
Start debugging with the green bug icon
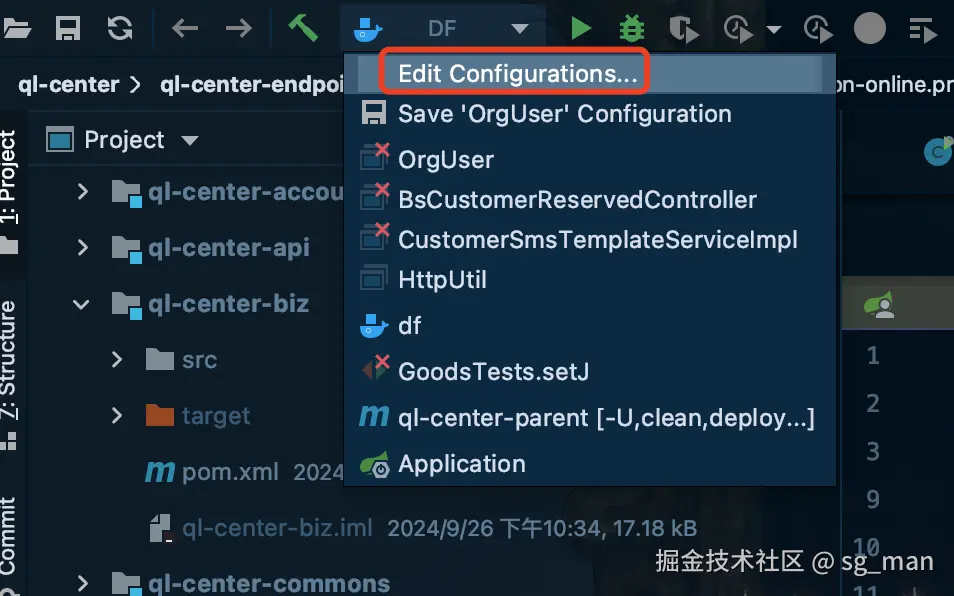click(632, 28)
